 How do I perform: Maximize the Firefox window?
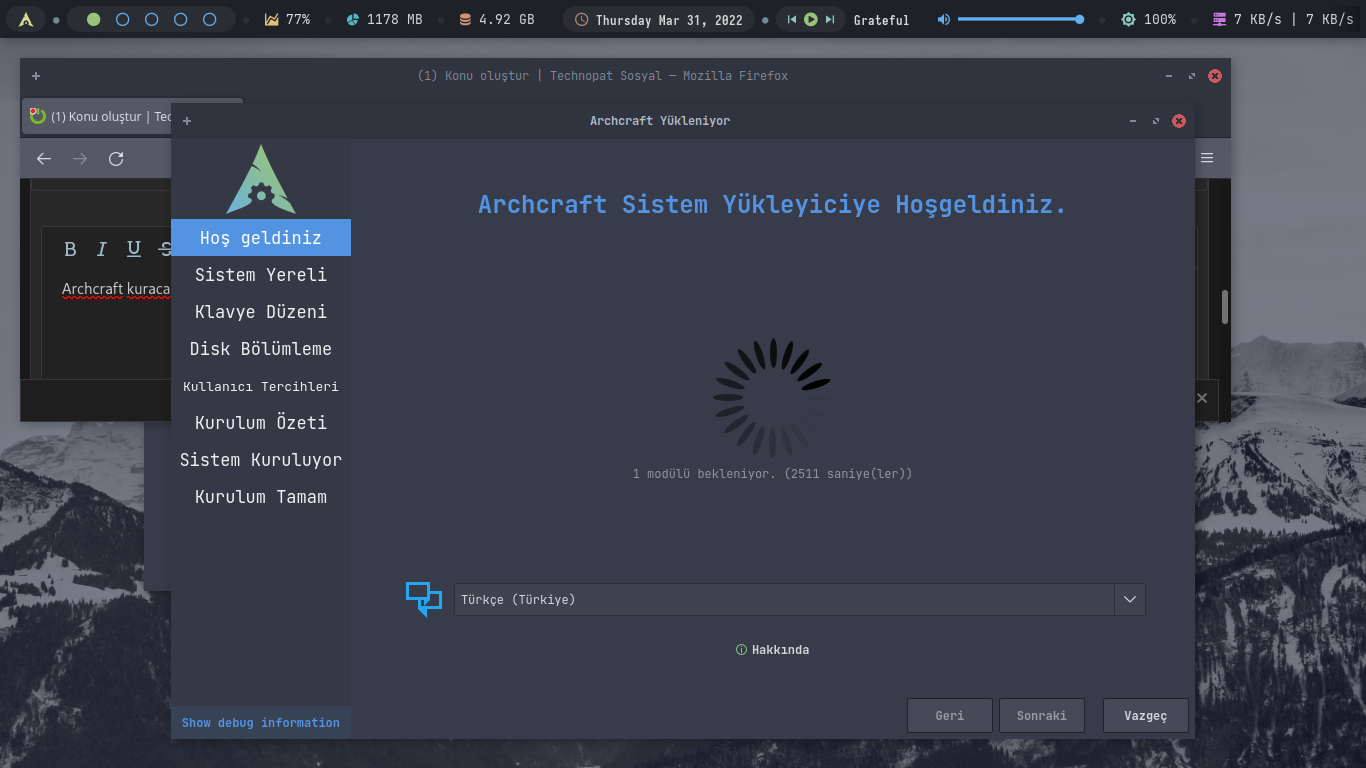(x=1192, y=76)
